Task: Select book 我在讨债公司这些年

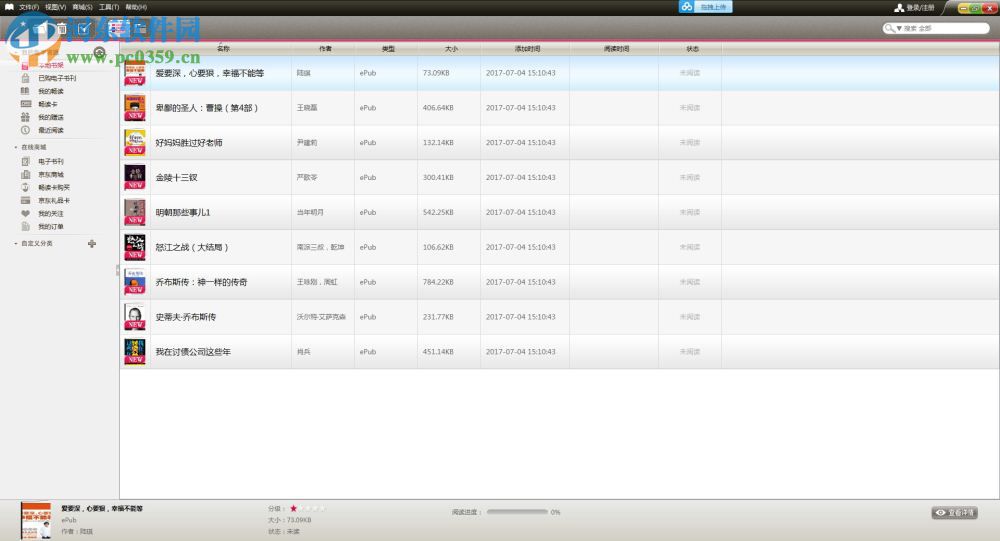Action: point(559,352)
